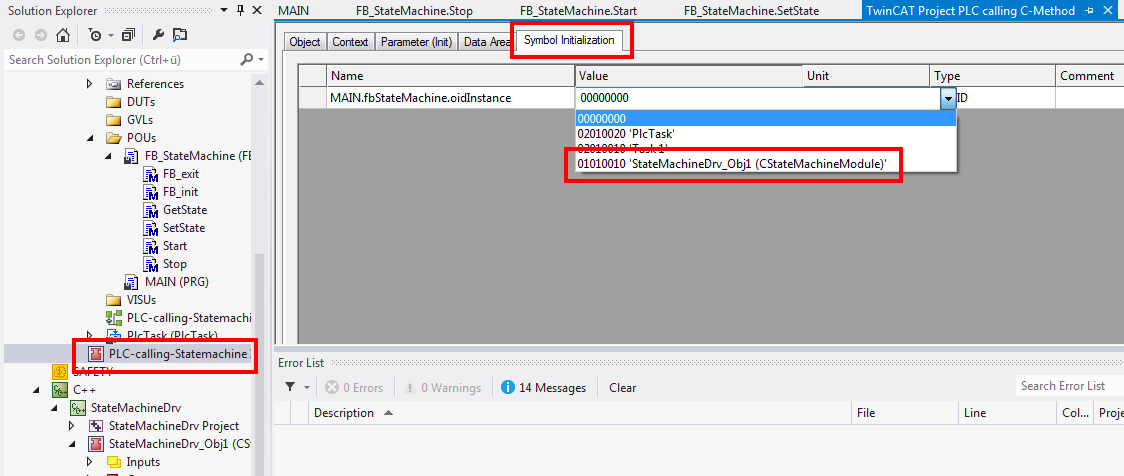Screen dimensions: 1124x476
Task: Select the GetState method
Action: click(x=185, y=210)
